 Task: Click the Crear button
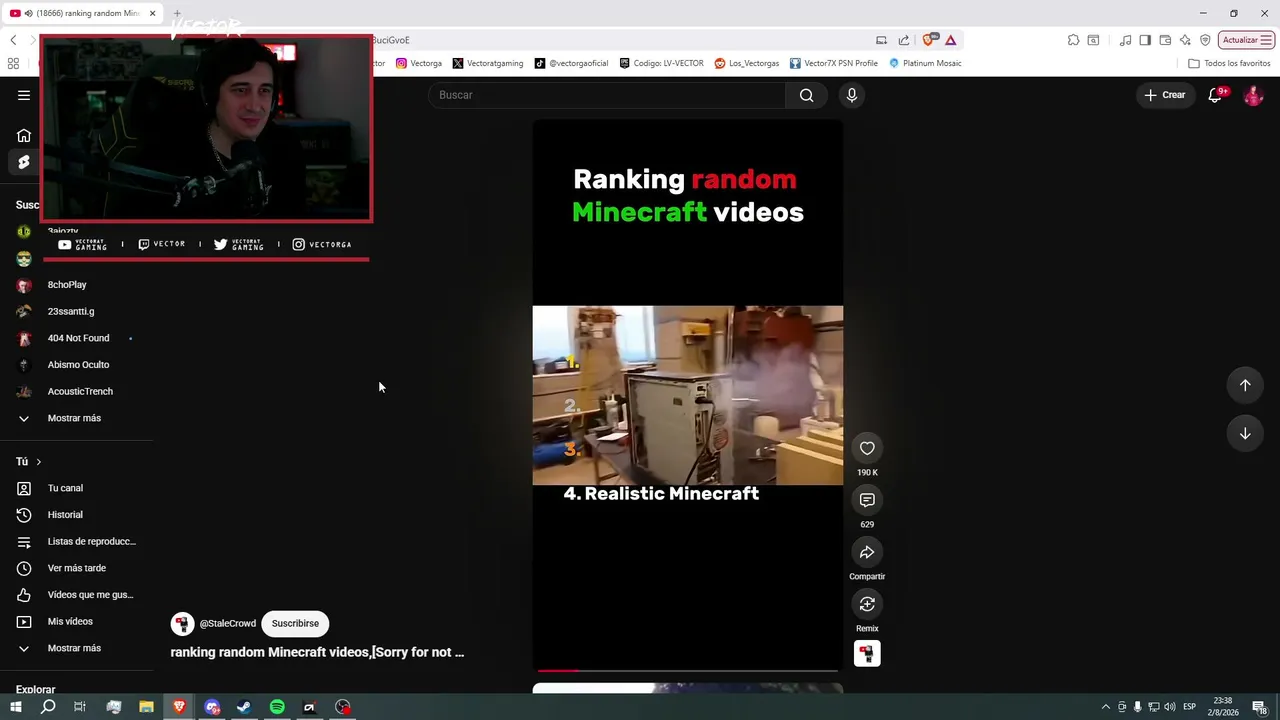(1165, 95)
